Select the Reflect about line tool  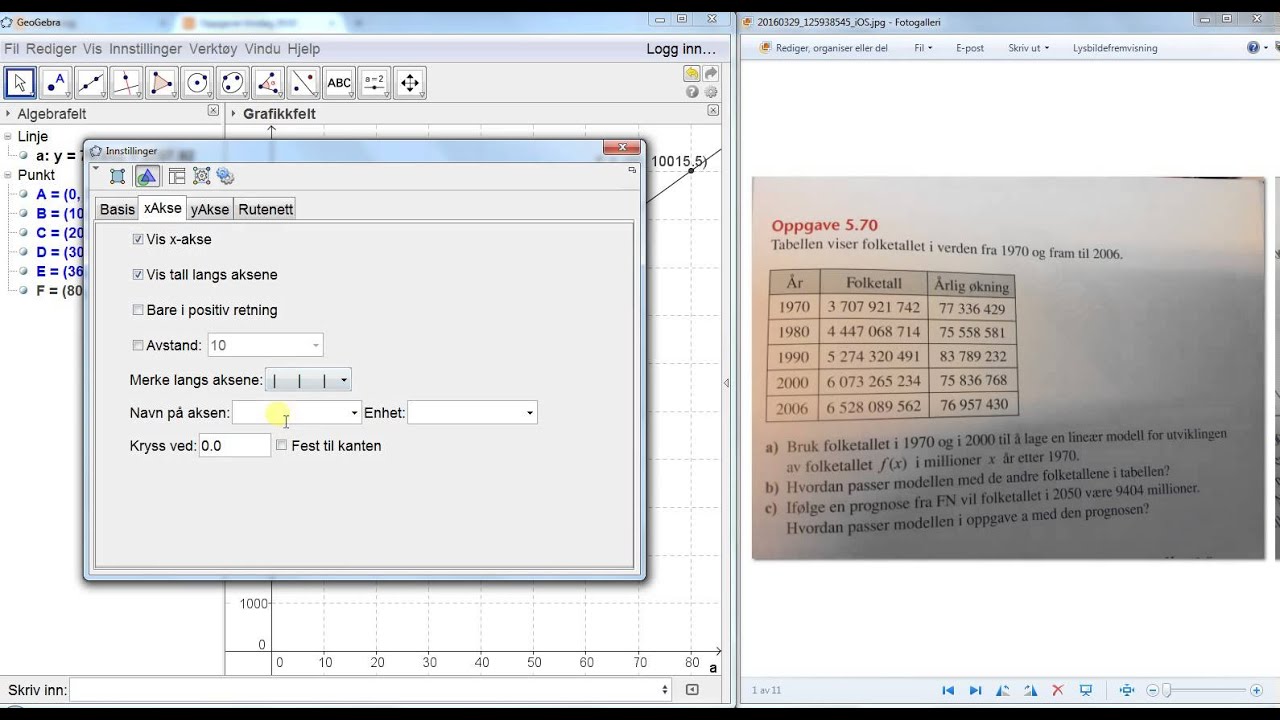(304, 83)
